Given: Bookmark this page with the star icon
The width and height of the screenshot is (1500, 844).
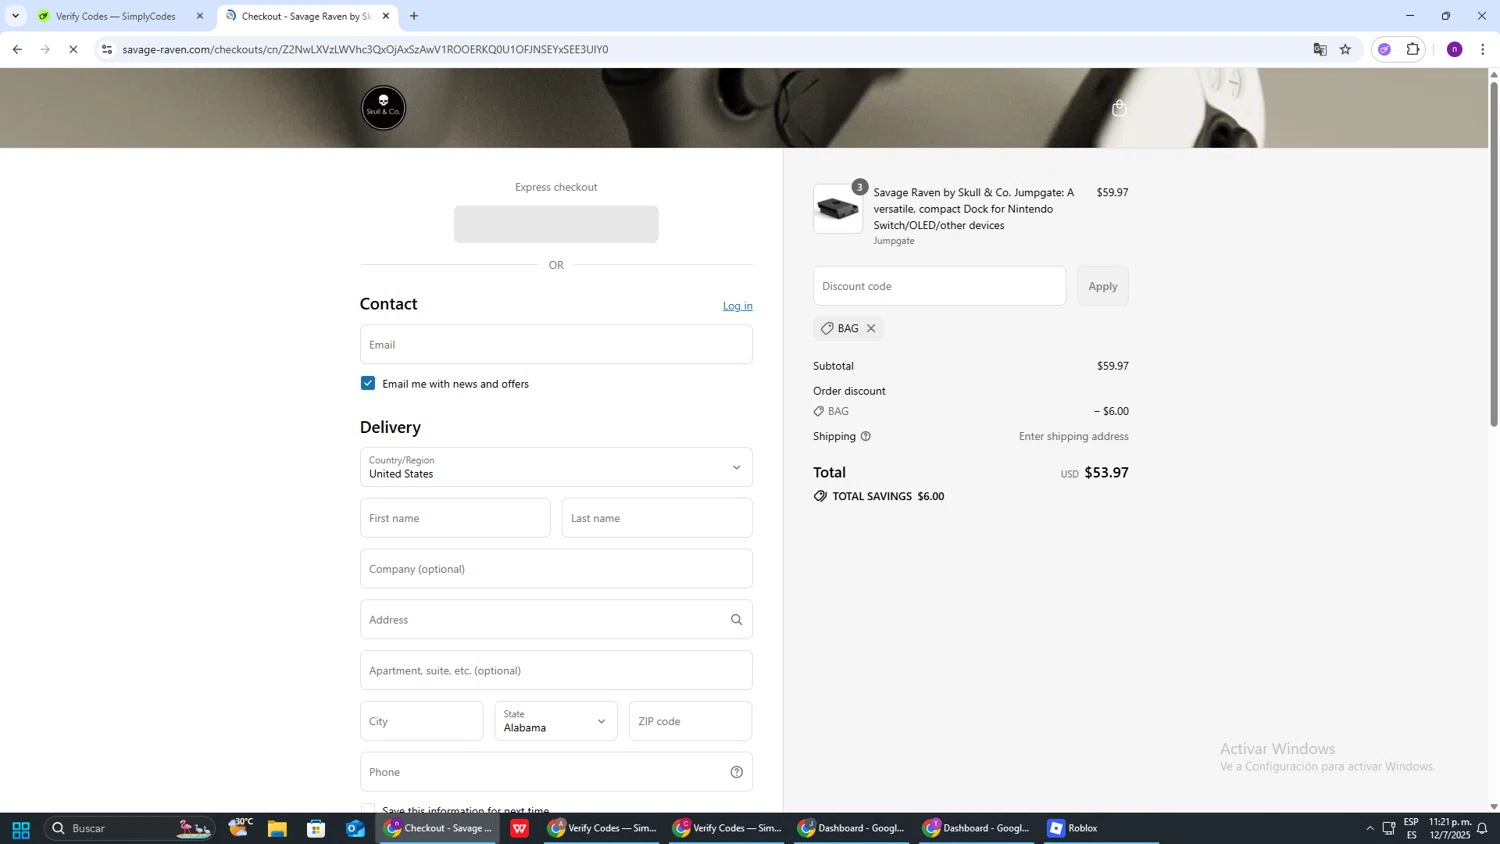Looking at the screenshot, I should tap(1346, 49).
